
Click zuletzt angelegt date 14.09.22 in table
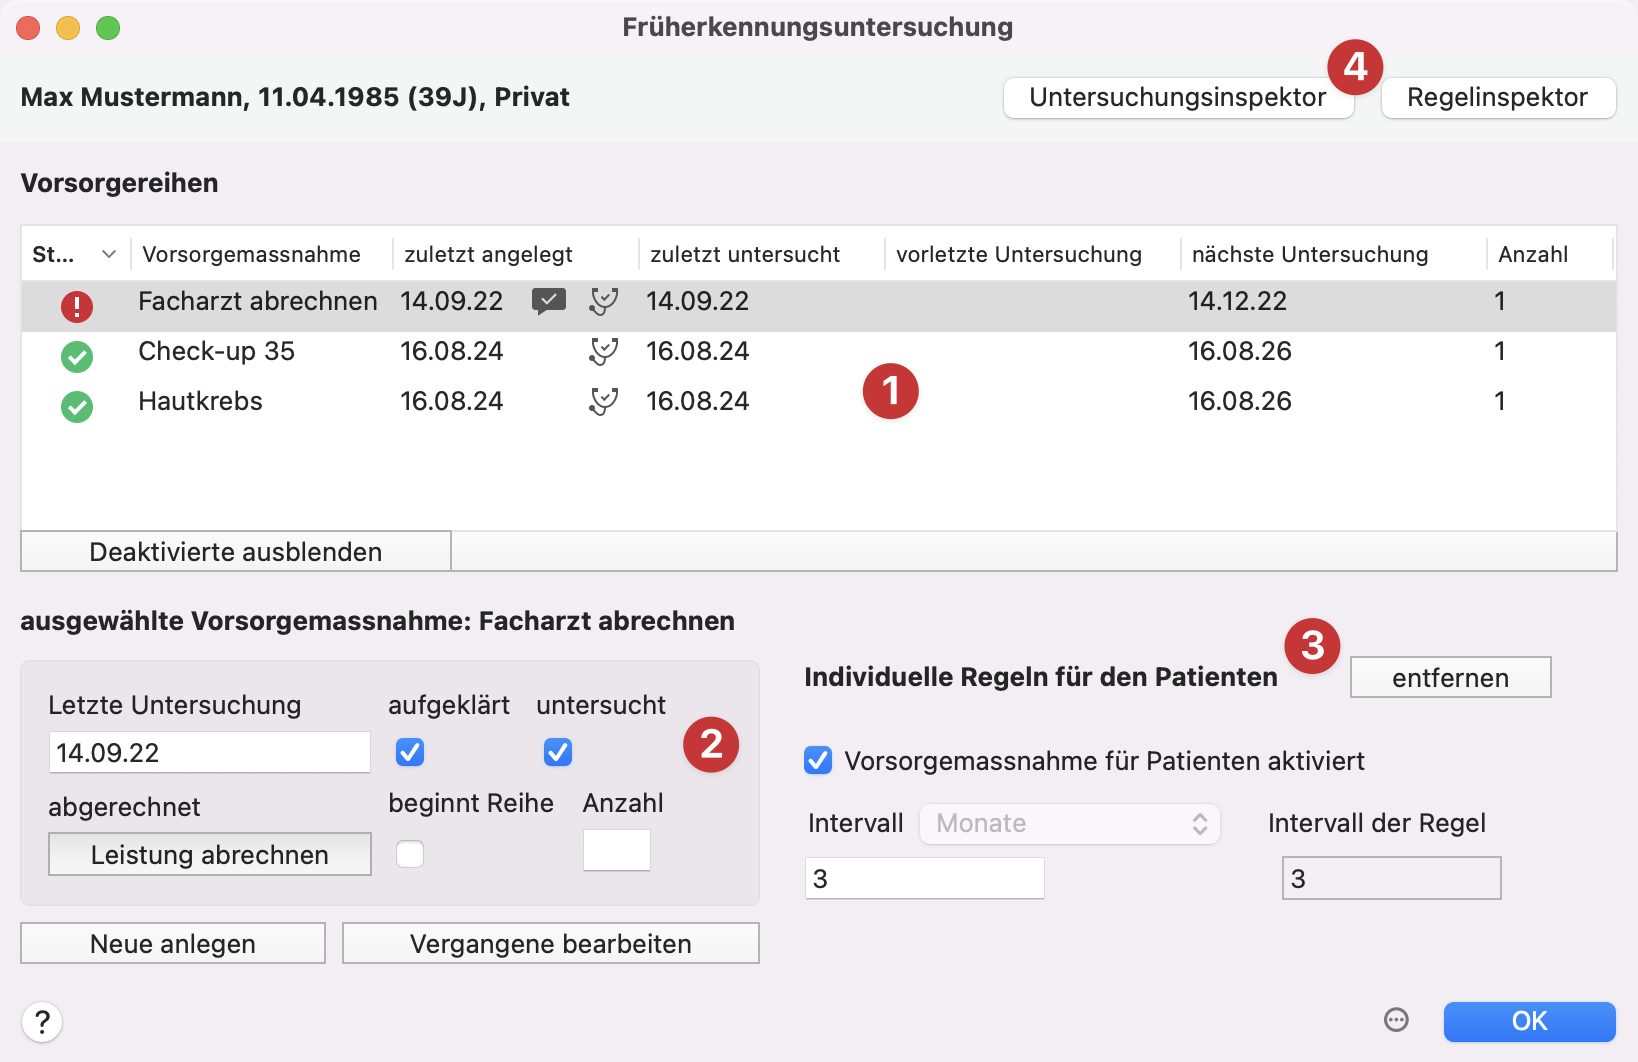click(451, 301)
